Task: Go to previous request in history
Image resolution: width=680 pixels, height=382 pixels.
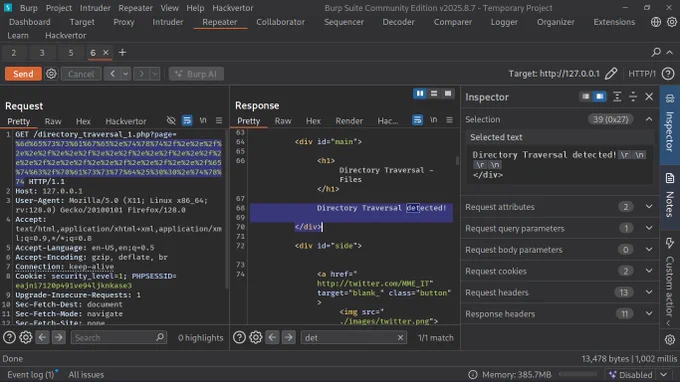Action: pyautogui.click(x=112, y=74)
